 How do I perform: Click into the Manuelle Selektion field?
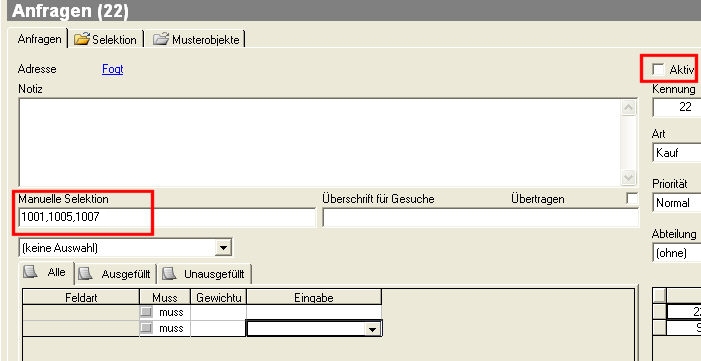[167, 218]
